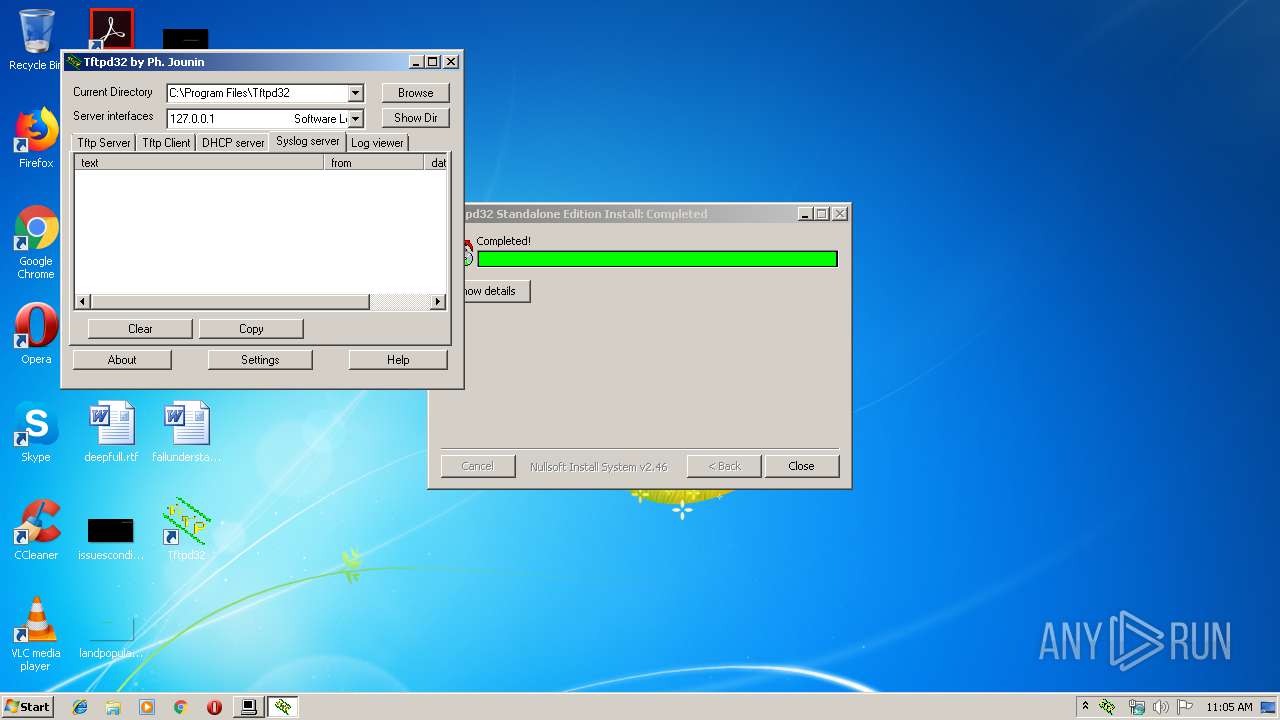The width and height of the screenshot is (1280, 720).
Task: Open the Tftpd32 desktop shortcut
Action: point(187,529)
